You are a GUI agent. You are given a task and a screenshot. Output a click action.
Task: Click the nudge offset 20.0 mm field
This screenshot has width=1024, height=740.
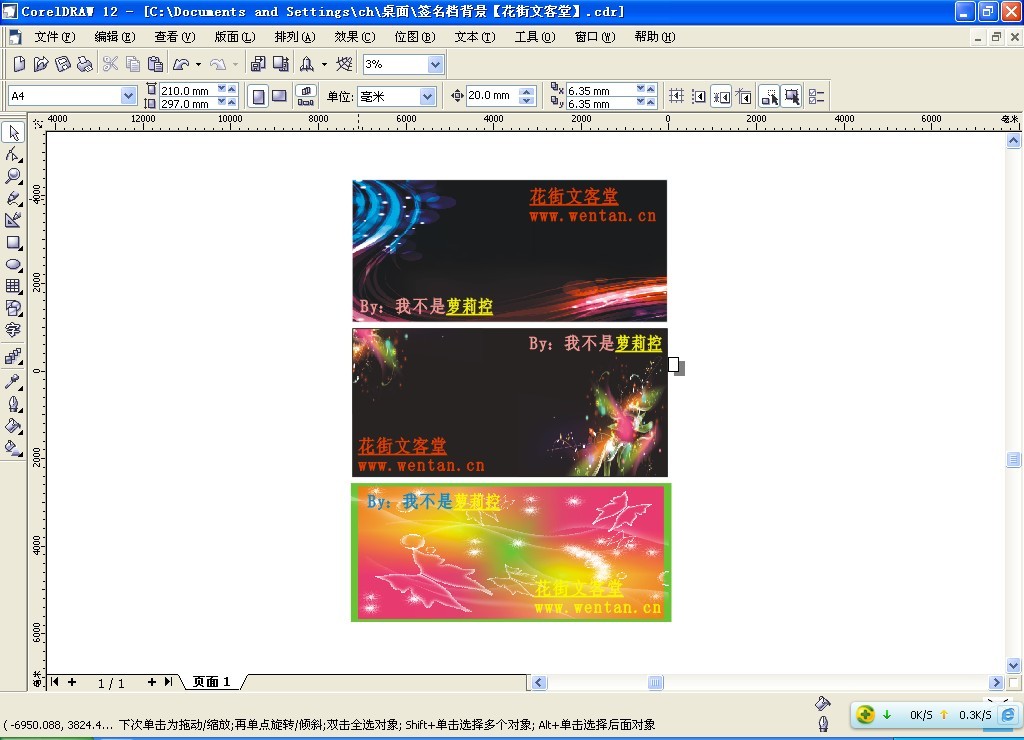tap(491, 96)
